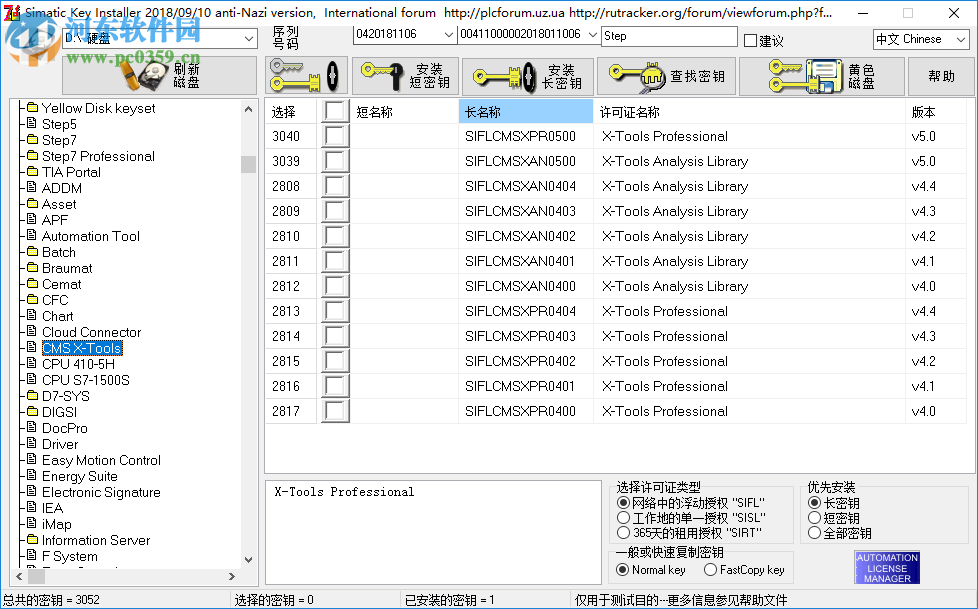Click the AUTOMATION LICENSE MANAGER button
Viewport: 978px width, 609px height.
[x=886, y=567]
